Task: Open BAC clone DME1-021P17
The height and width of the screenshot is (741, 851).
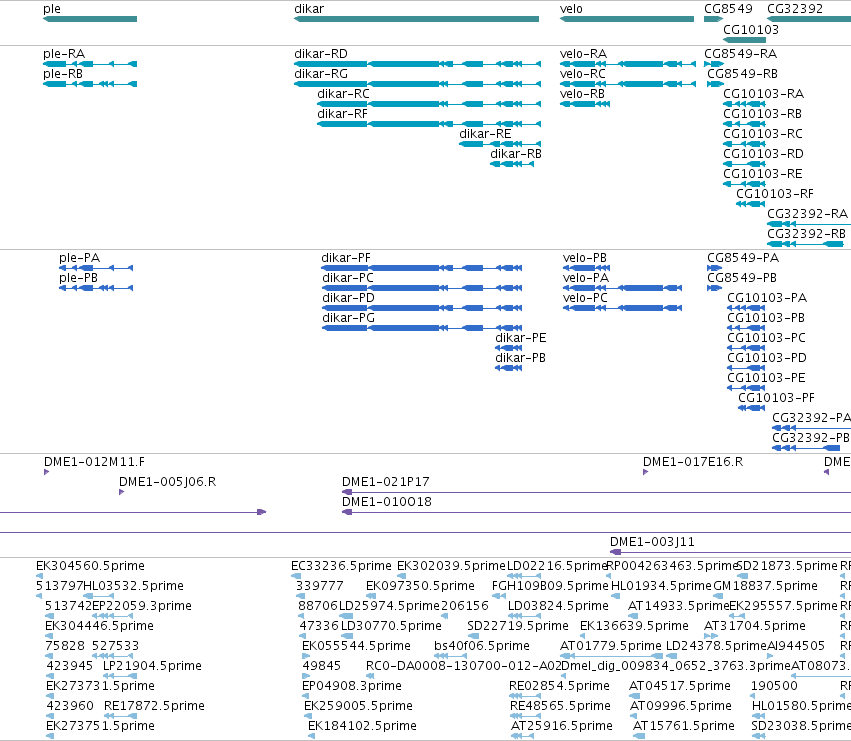Action: click(385, 482)
